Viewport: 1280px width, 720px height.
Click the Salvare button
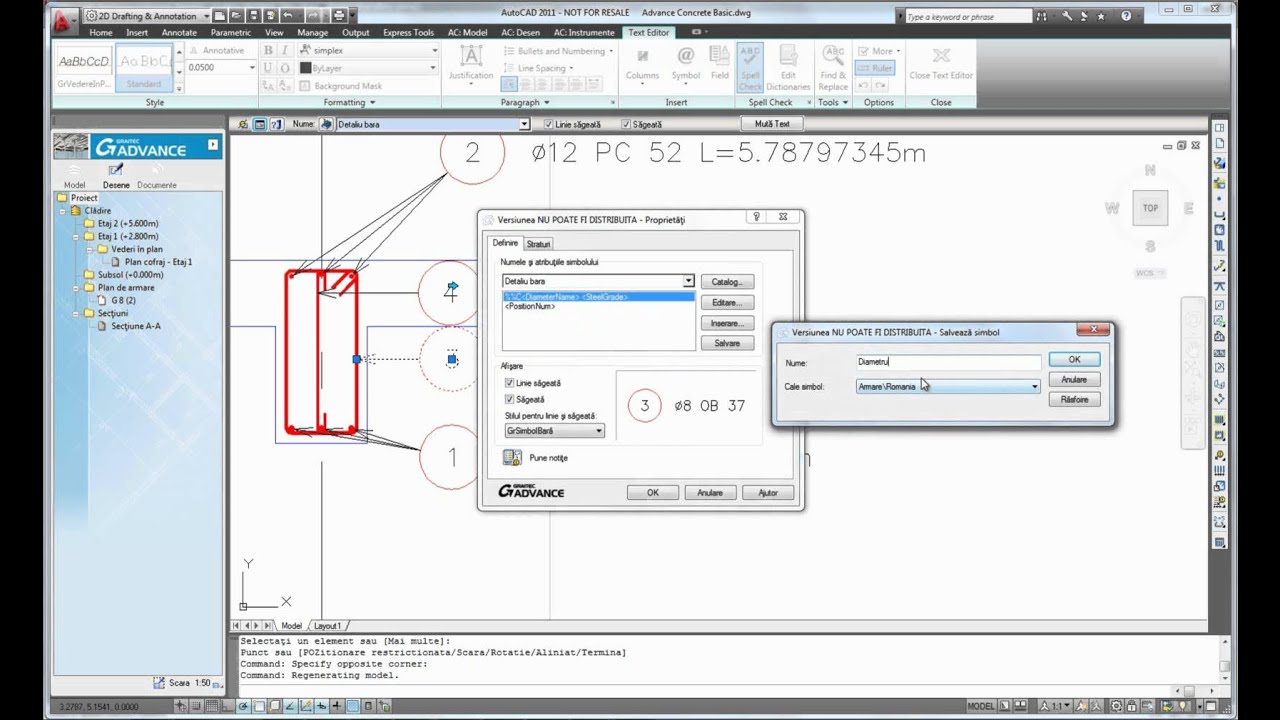click(727, 343)
